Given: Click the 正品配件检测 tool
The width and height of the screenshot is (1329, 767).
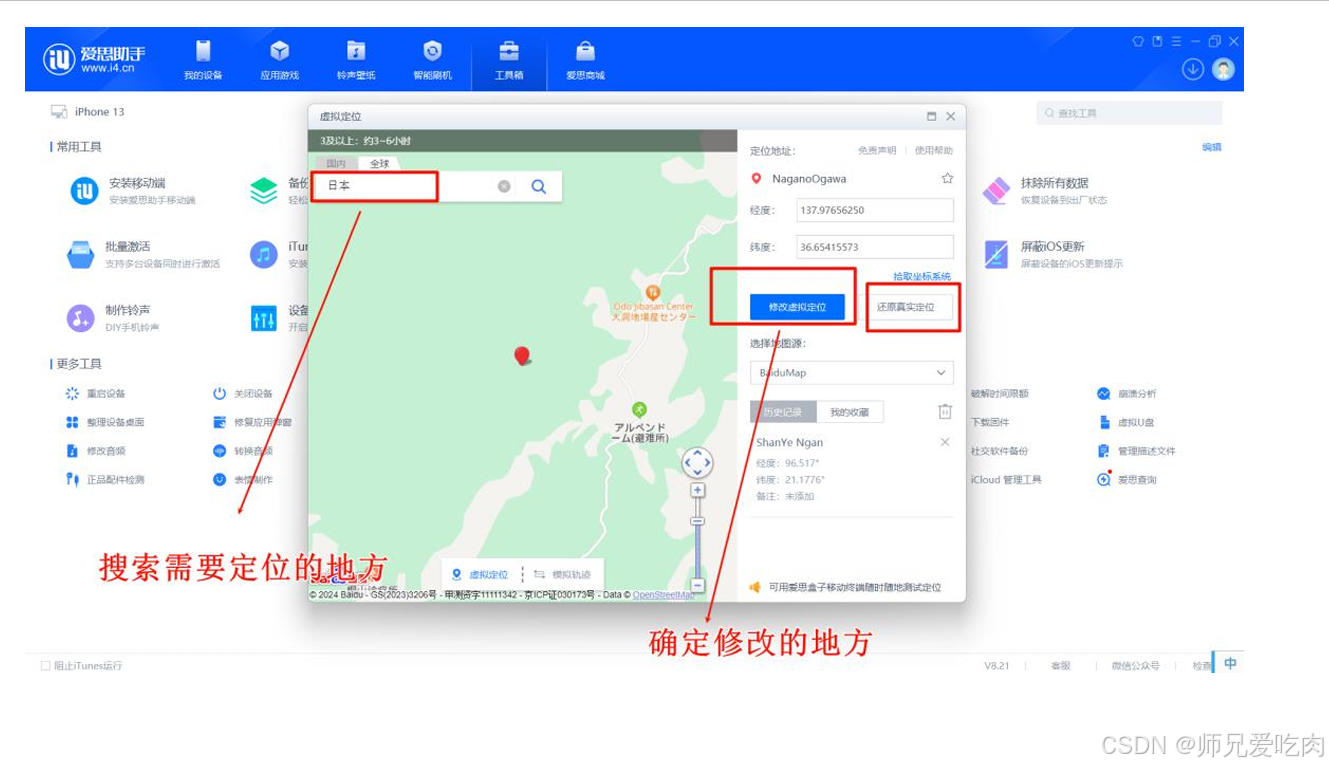Looking at the screenshot, I should (x=105, y=480).
